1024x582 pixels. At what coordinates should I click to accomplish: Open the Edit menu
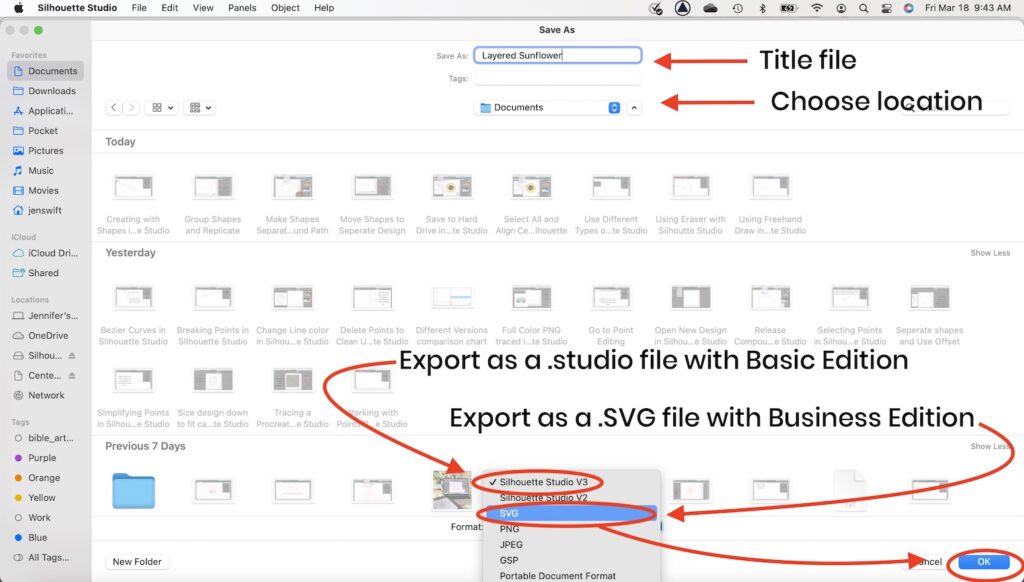(170, 8)
